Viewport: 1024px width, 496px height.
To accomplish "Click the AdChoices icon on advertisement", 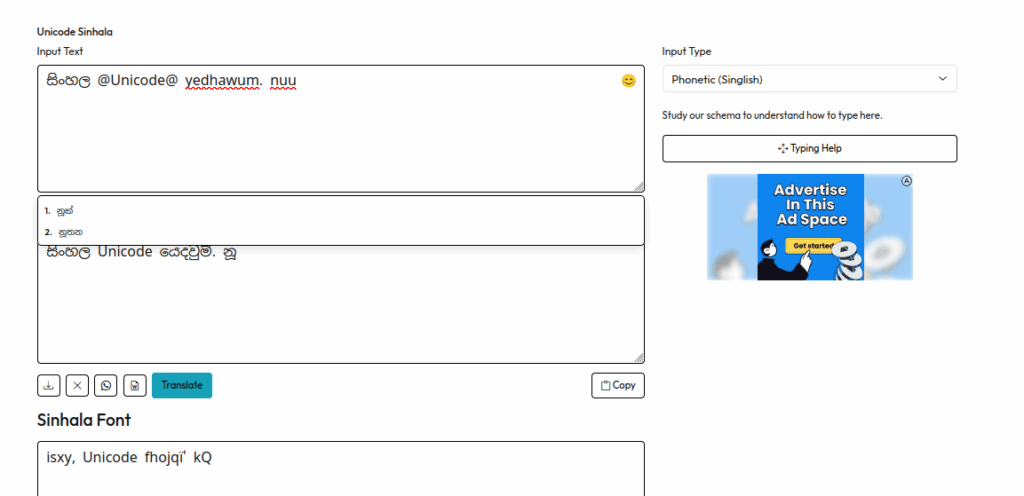I will tap(906, 181).
